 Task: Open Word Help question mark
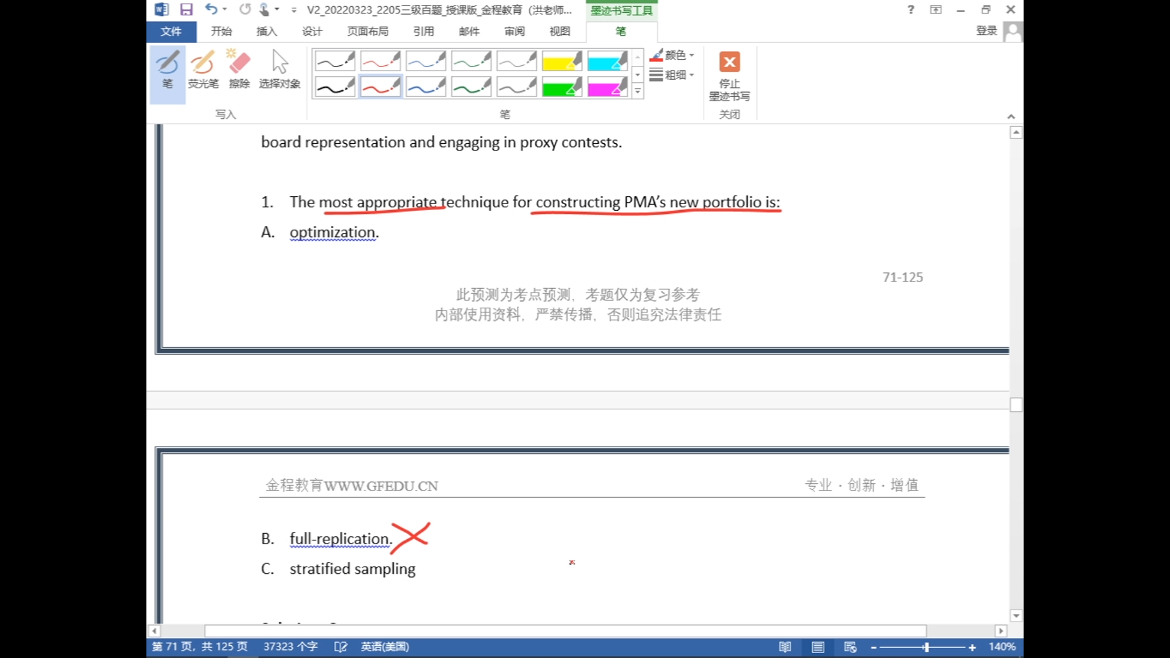pyautogui.click(x=910, y=10)
